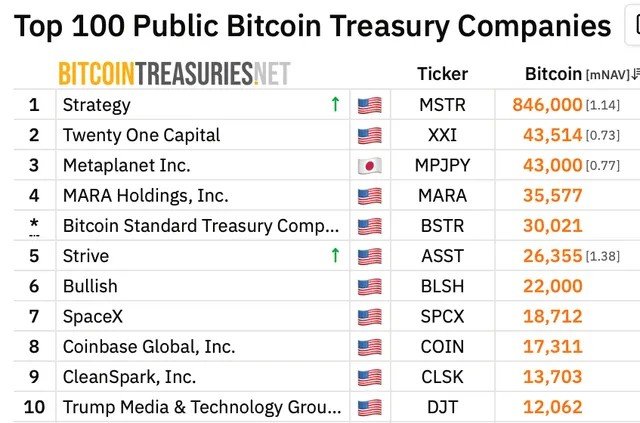This screenshot has width=640, height=423.
Task: Open the Twenty One Capital company link
Action: point(141,135)
